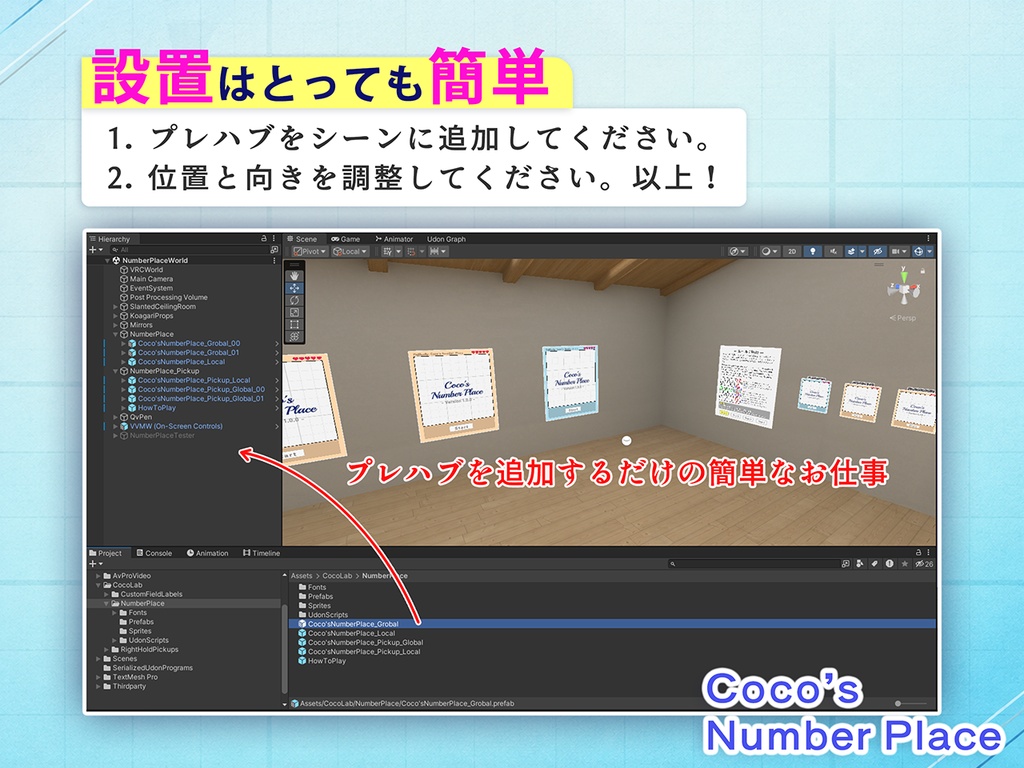Click the scene gizmo lock icon
Screen dimensions: 1024x768
pyautogui.click(x=923, y=270)
